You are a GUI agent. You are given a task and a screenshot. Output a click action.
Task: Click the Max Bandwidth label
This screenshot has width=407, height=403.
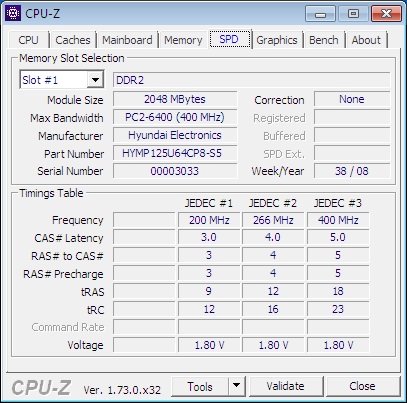67,118
